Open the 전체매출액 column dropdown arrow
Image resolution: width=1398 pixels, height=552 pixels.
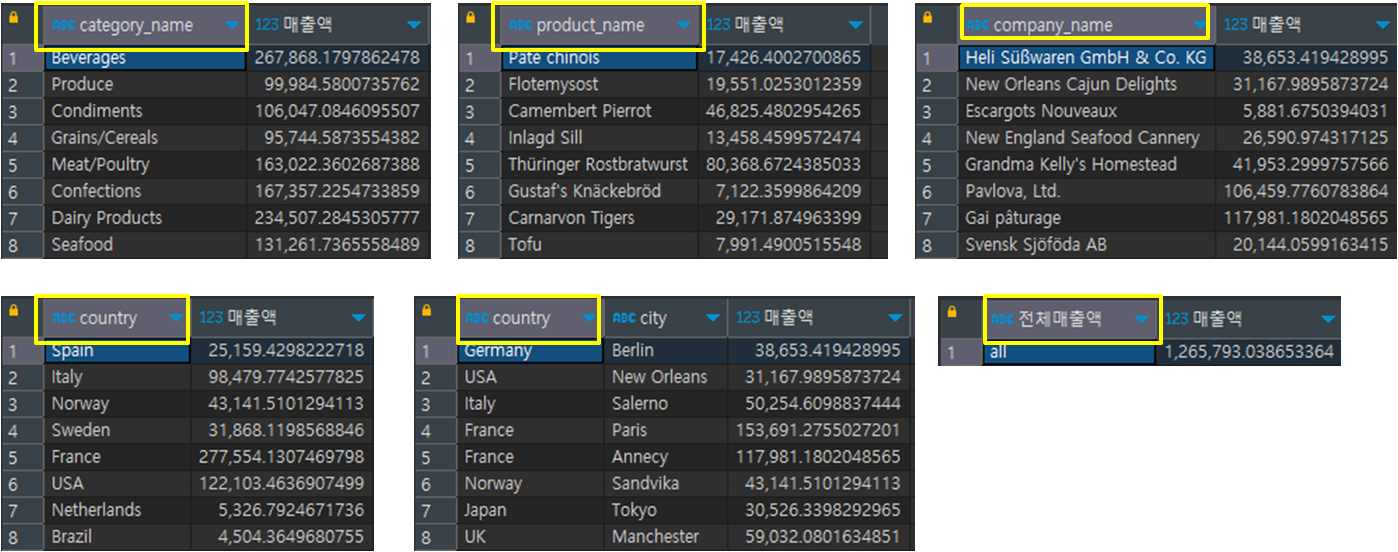(1142, 320)
